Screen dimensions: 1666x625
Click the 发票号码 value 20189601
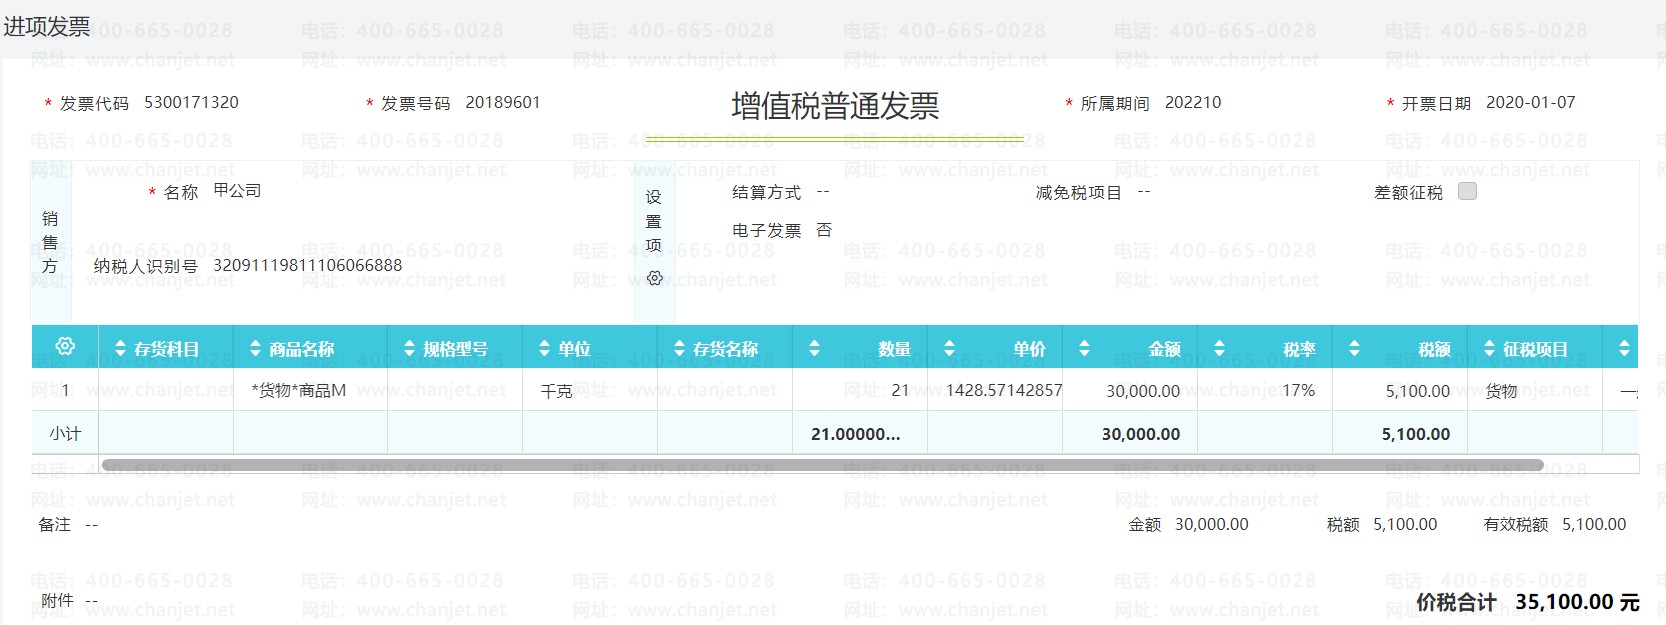(503, 102)
